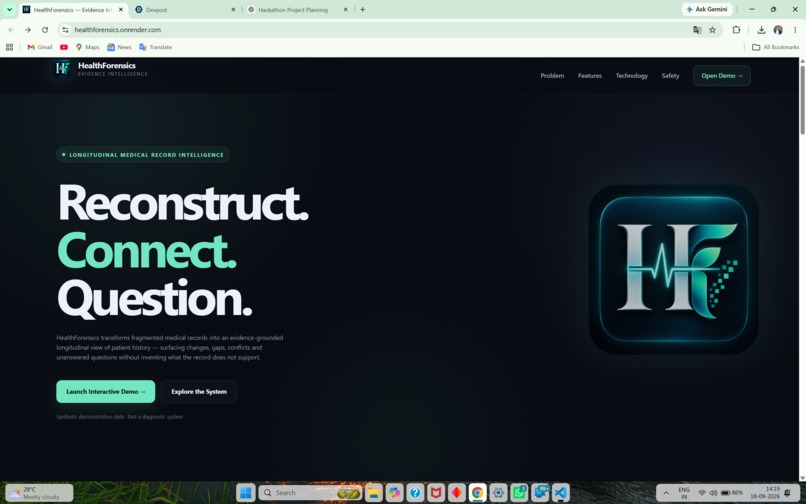Open the Chrome profile avatar
This screenshot has width=806, height=504.
coord(778,30)
